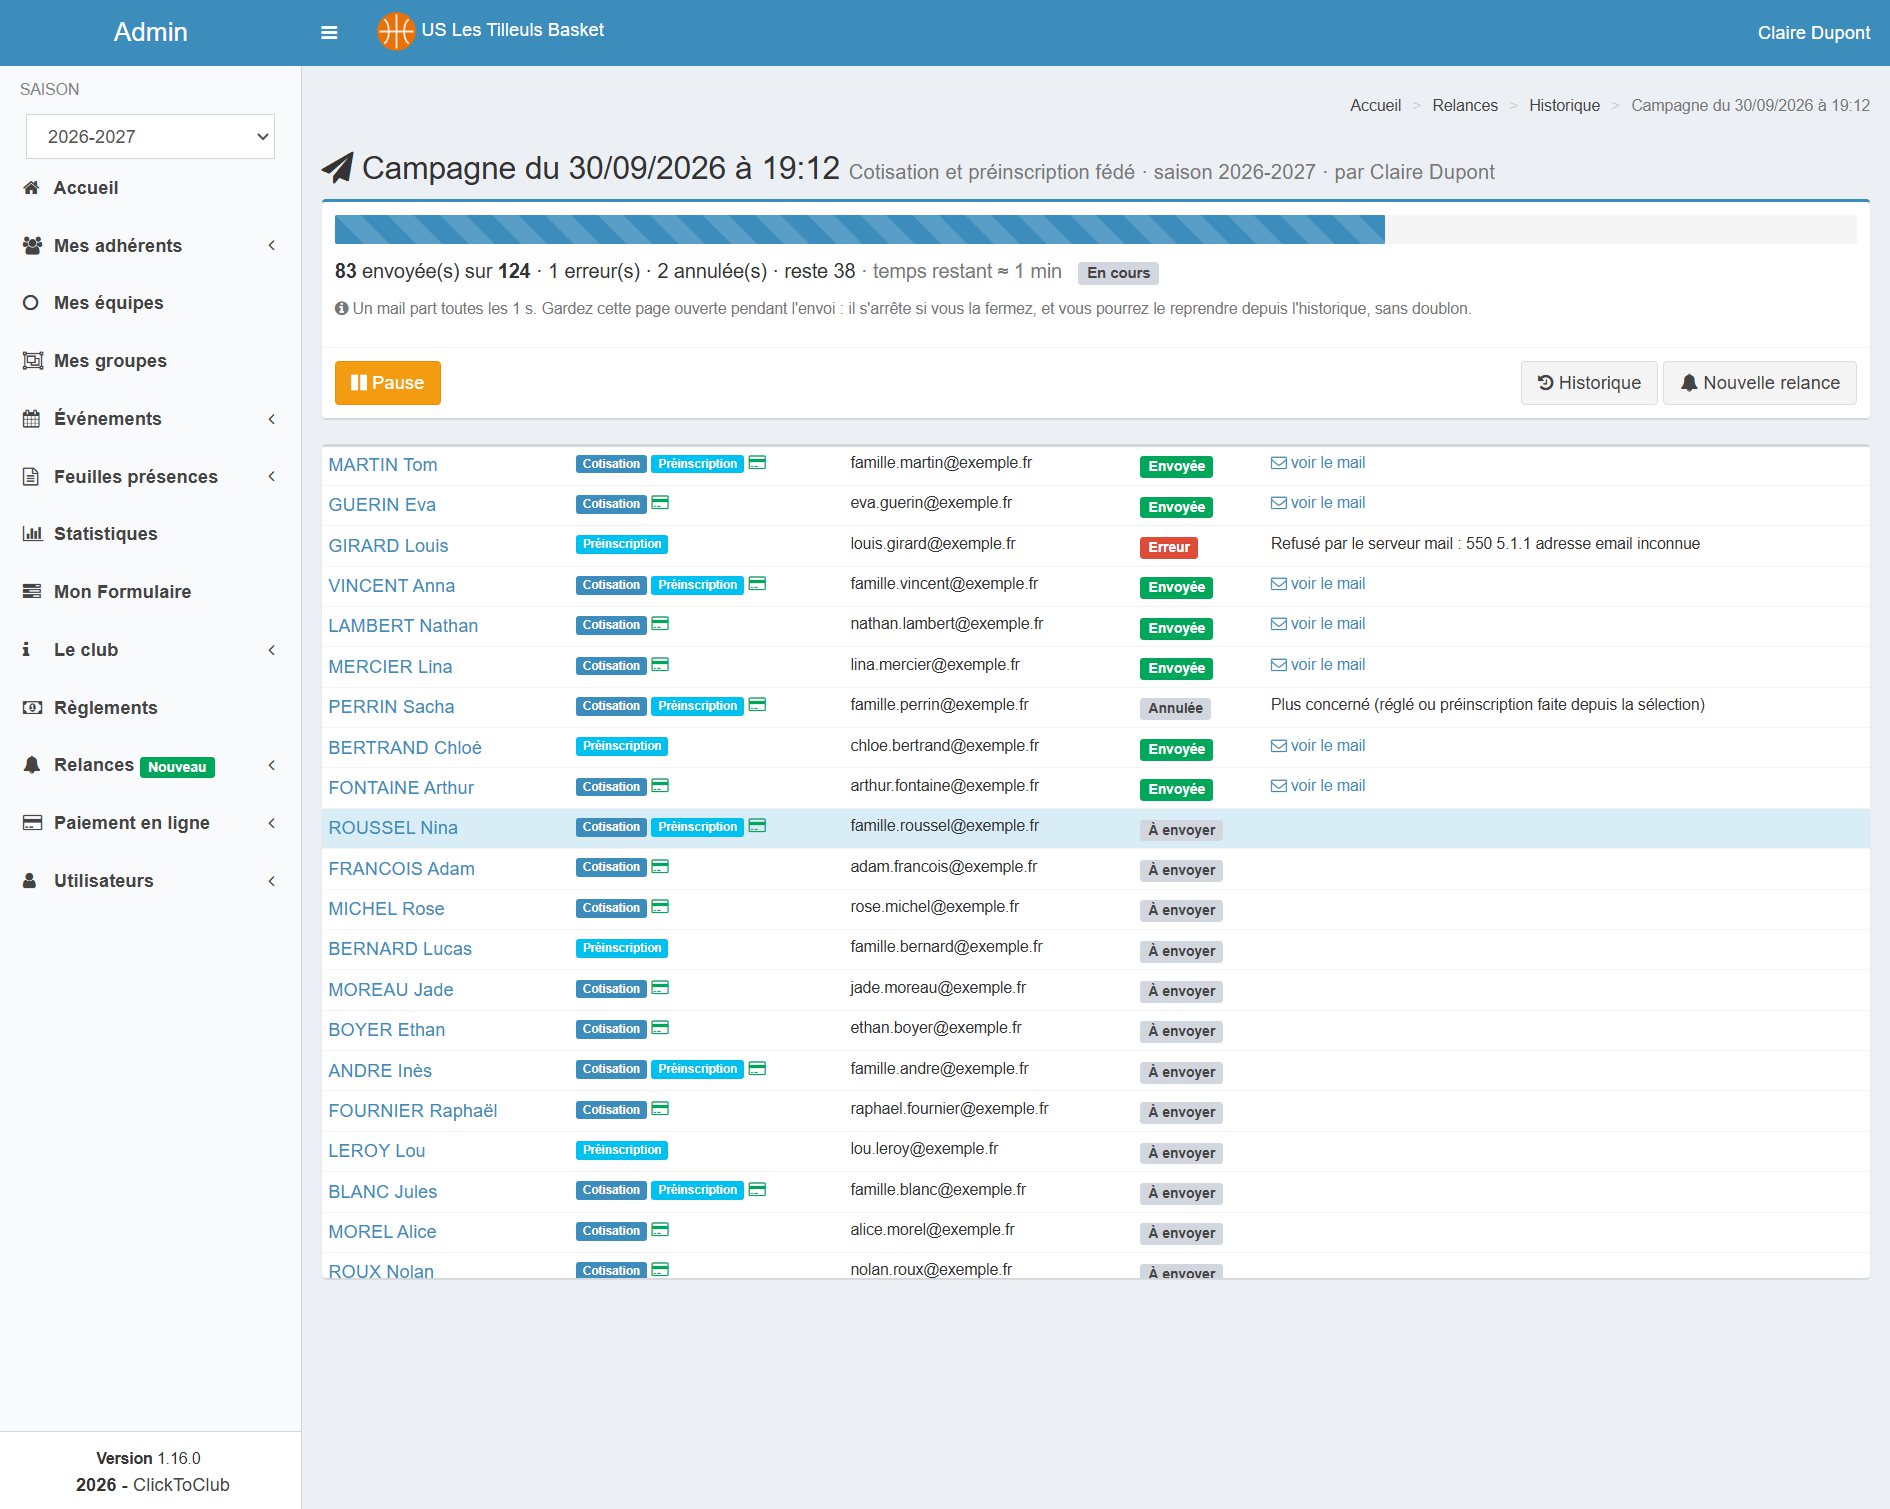Viewport: 1890px width, 1509px height.
Task: Click the Mes équipes circle icon
Action: click(31, 303)
